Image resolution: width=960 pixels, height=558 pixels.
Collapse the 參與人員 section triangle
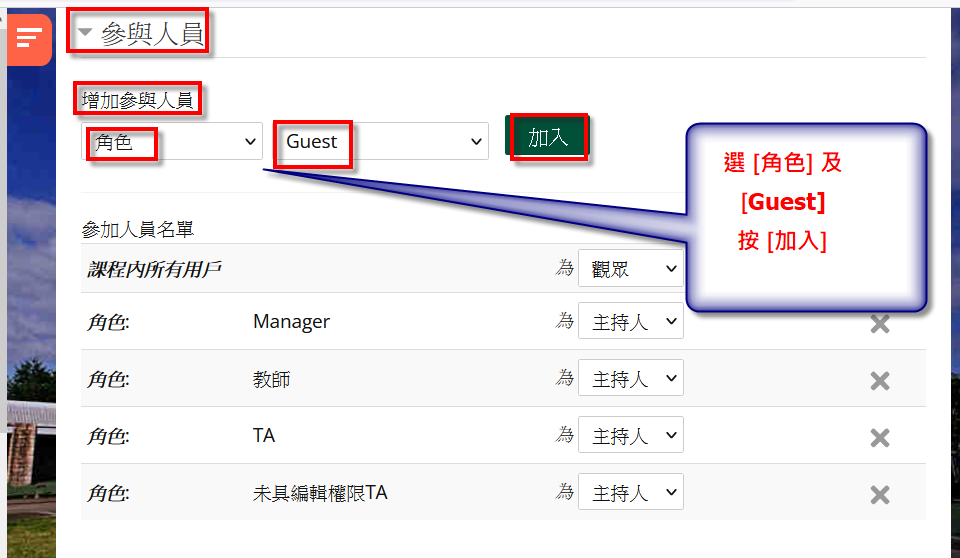coord(85,33)
